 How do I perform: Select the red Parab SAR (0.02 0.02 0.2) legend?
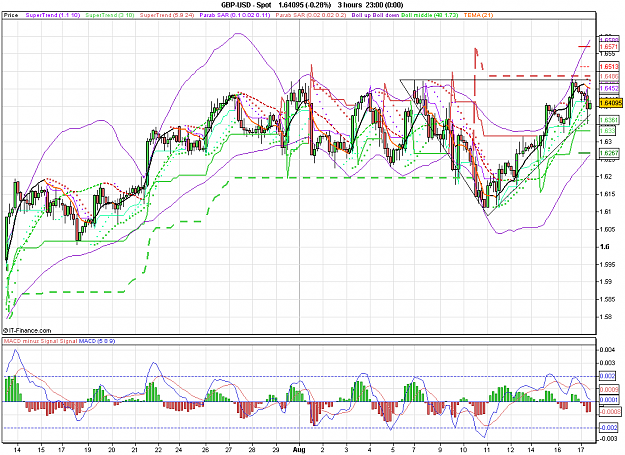tap(311, 15)
